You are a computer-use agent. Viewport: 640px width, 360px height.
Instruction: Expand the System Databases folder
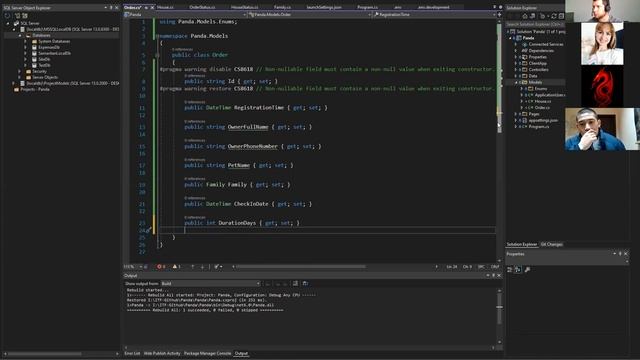[x=25, y=41]
